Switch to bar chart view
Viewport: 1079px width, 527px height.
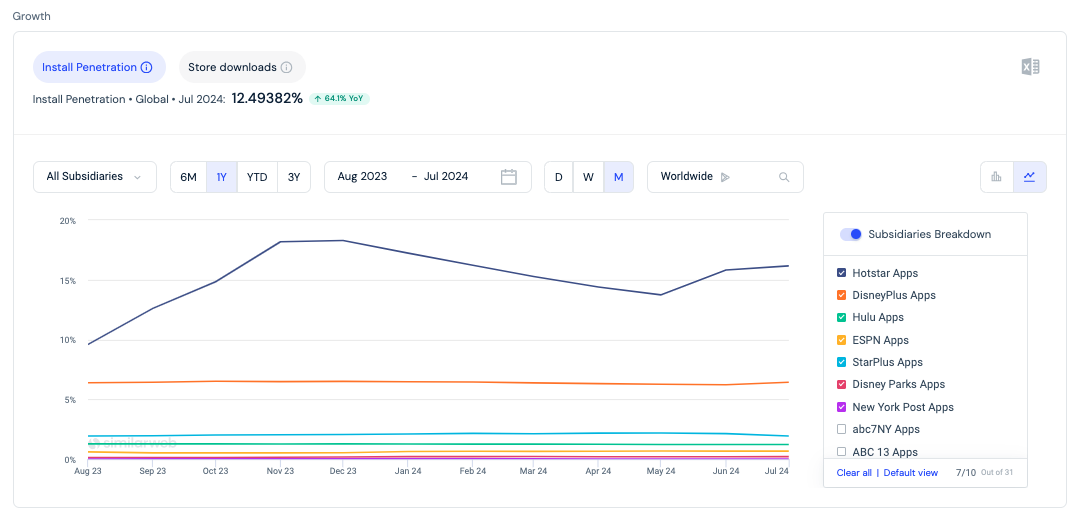click(996, 177)
